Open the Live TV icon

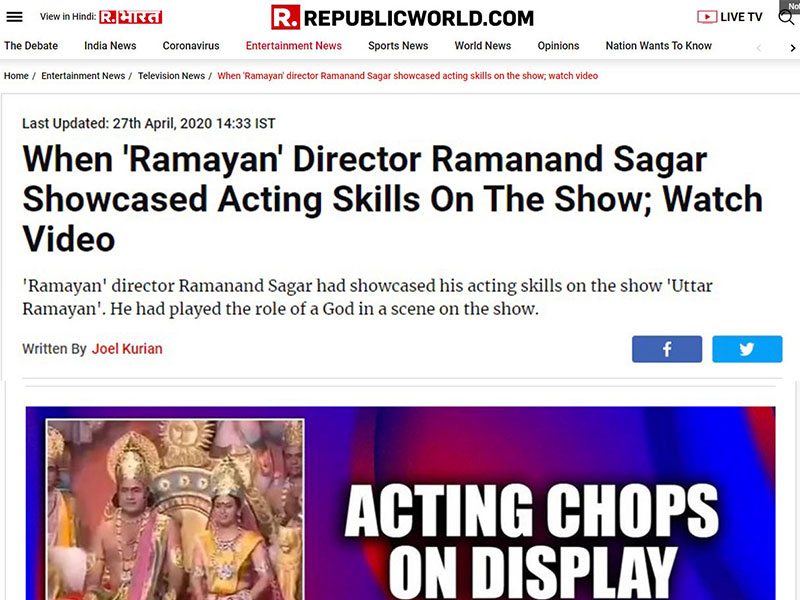click(x=707, y=17)
